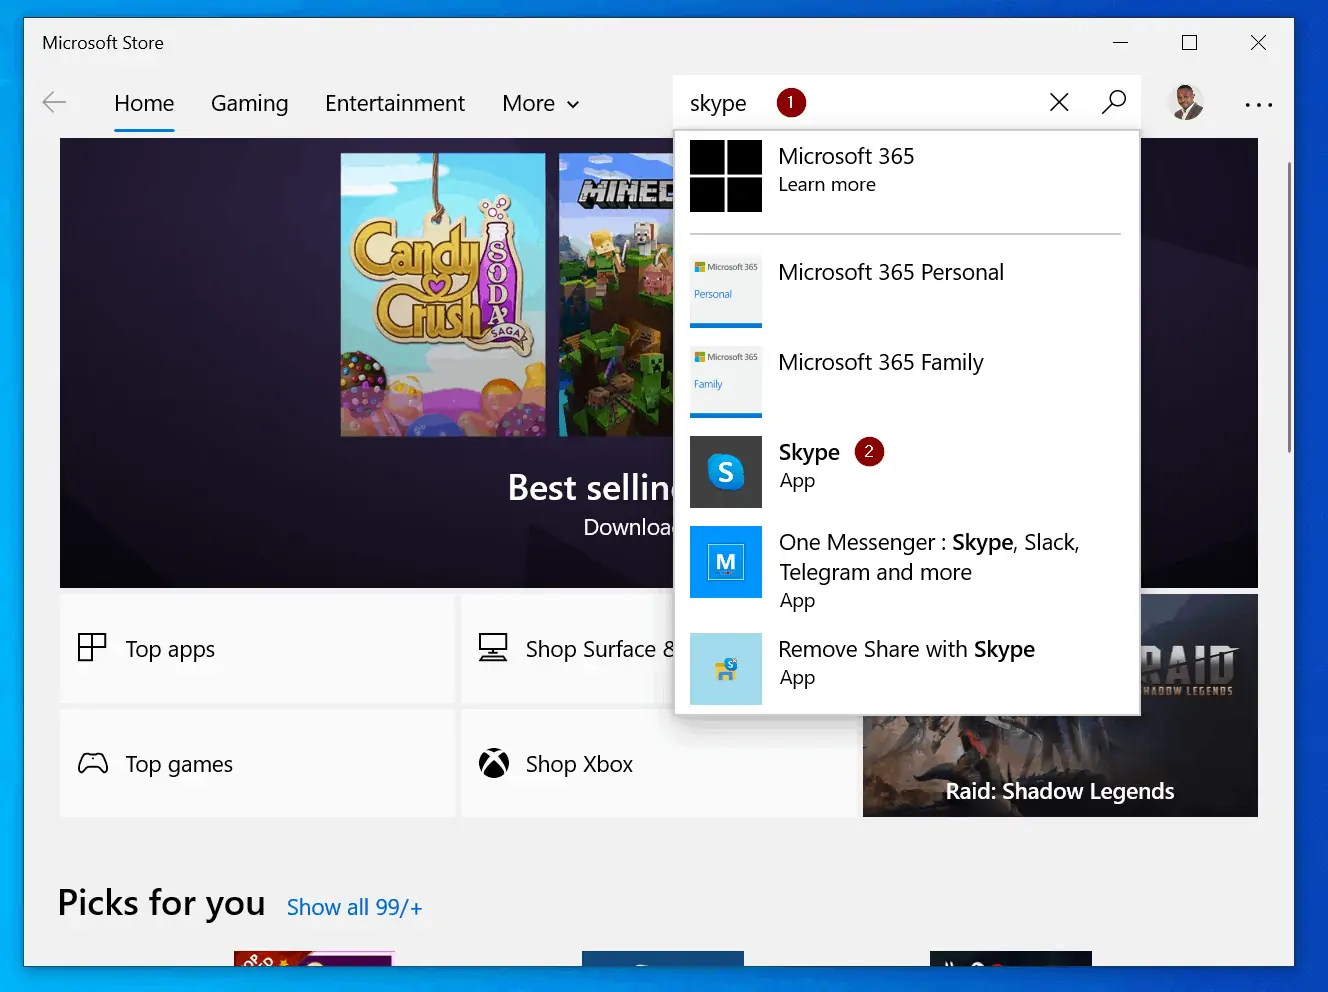
Task: Click the Minecraft game thumbnail
Action: [x=617, y=295]
